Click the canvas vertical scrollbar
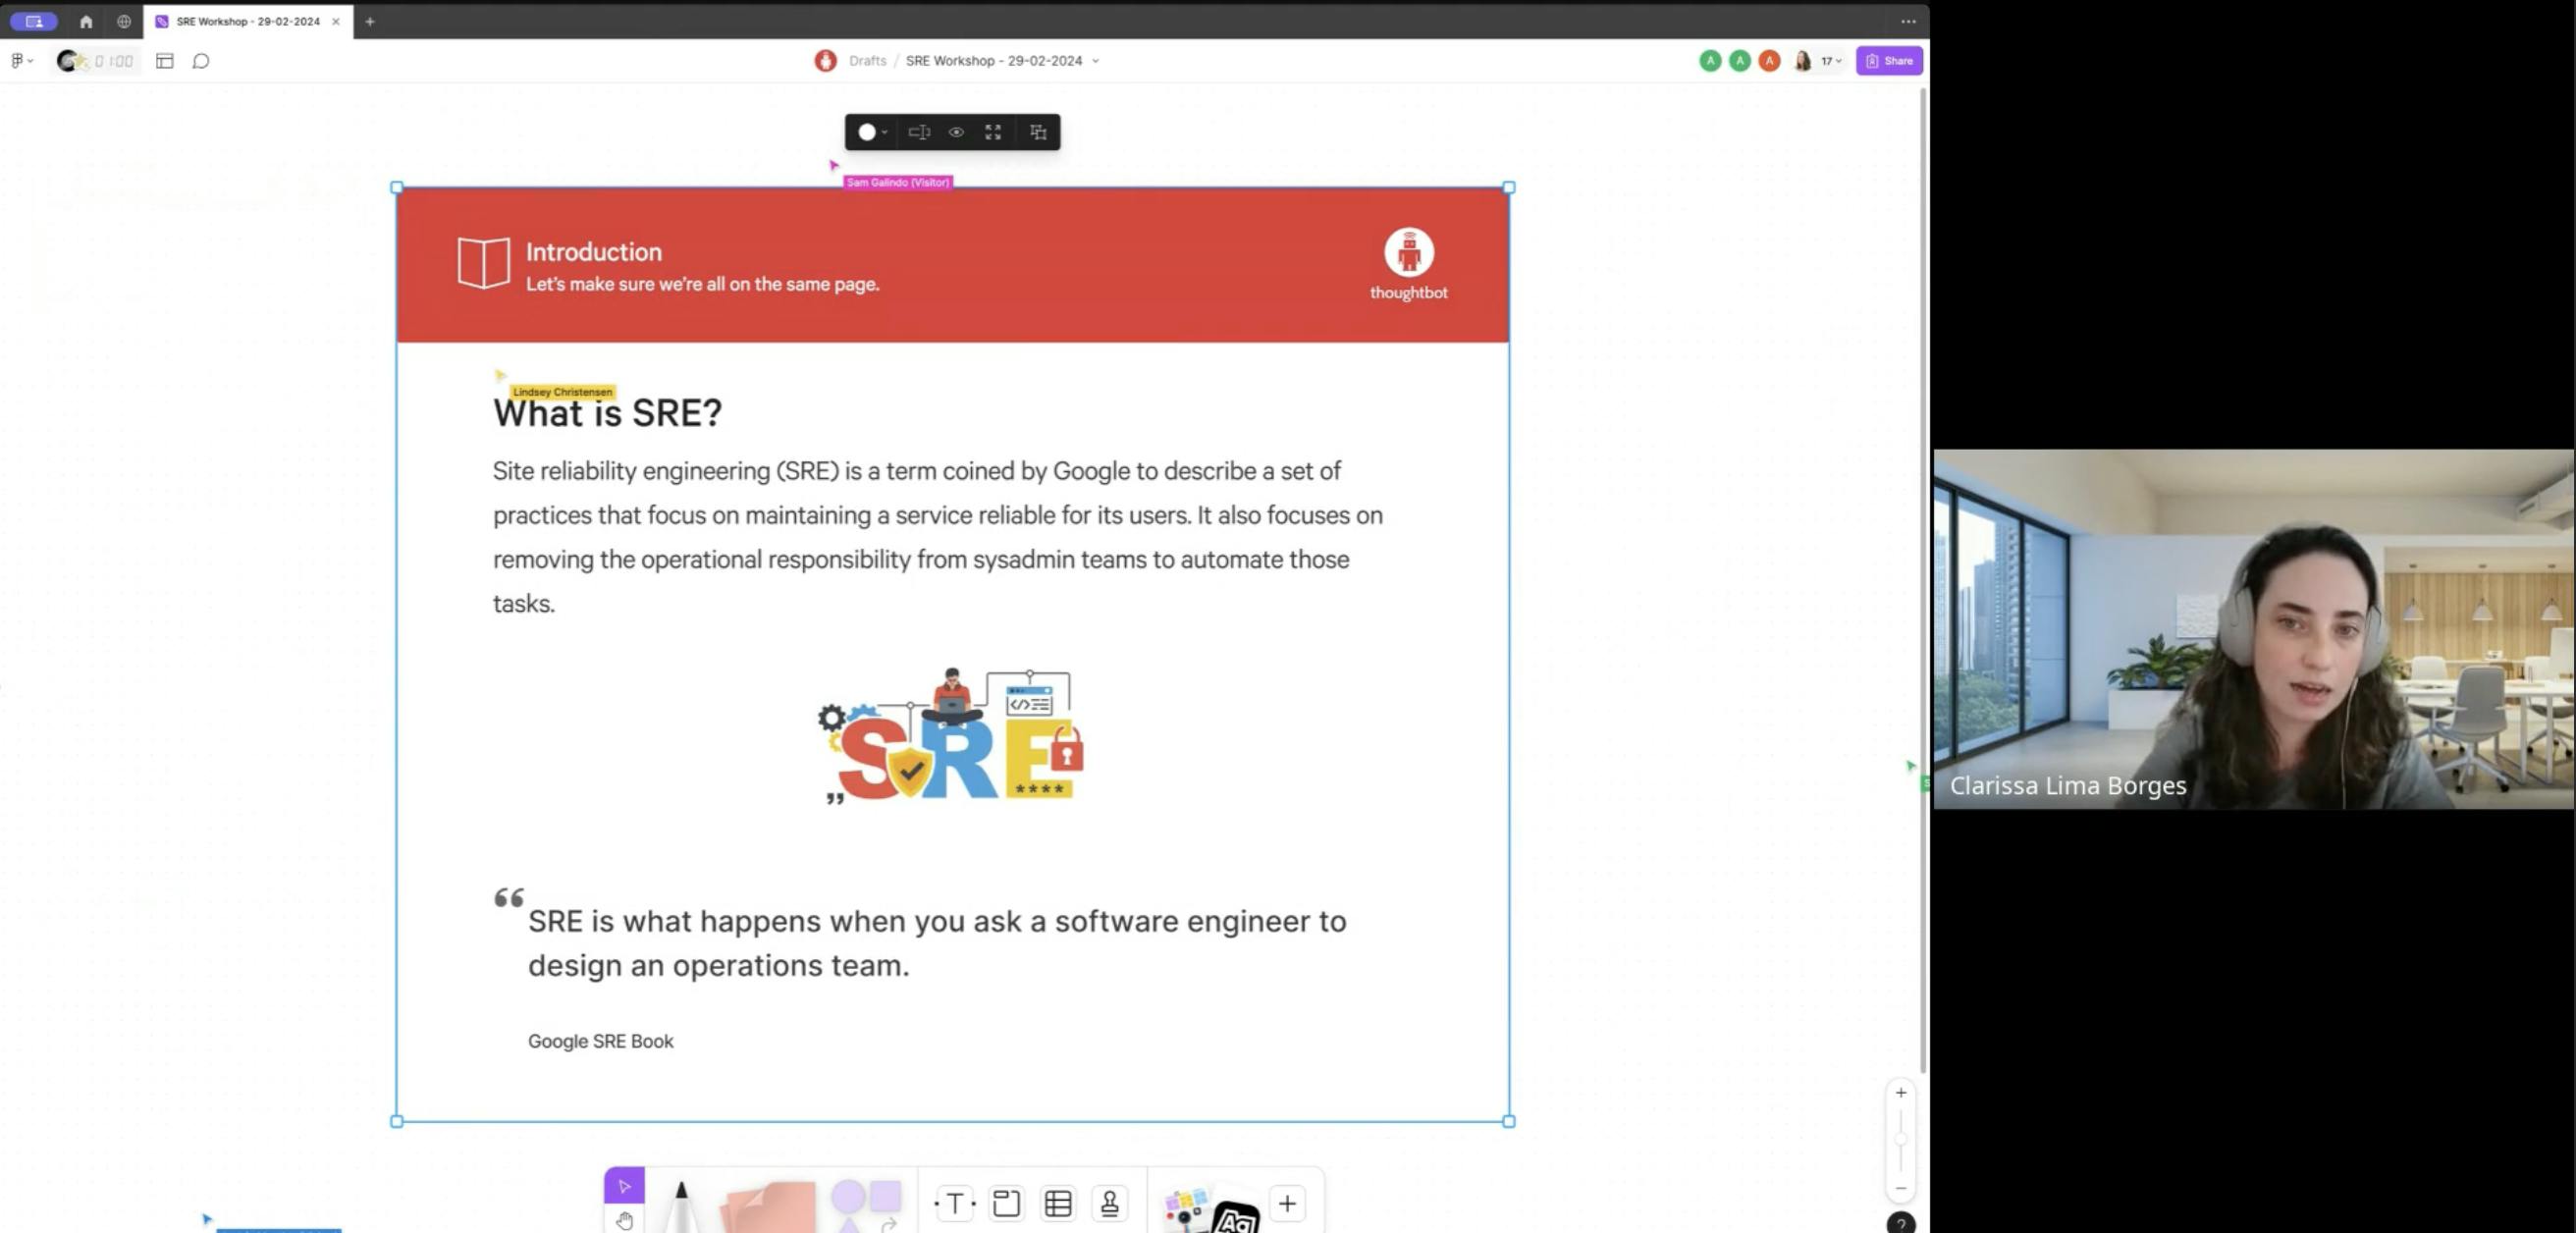Image resolution: width=2576 pixels, height=1233 pixels. 1922,580
